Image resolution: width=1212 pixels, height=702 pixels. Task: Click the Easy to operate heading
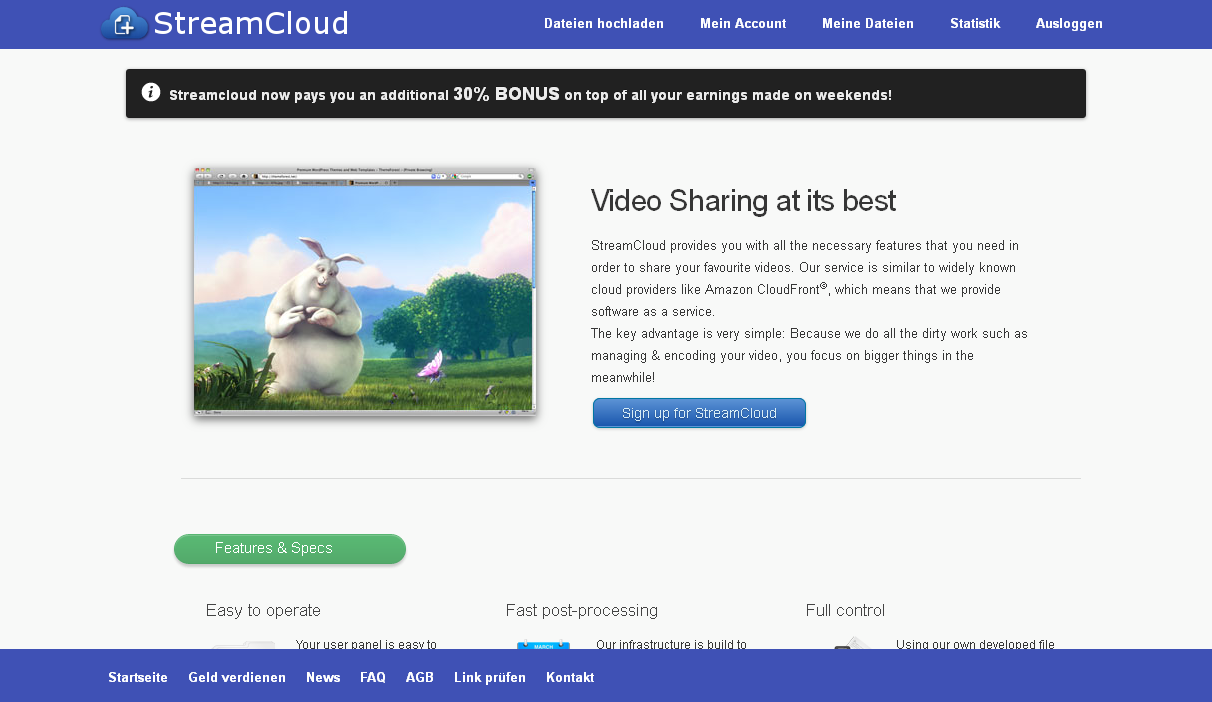263,611
